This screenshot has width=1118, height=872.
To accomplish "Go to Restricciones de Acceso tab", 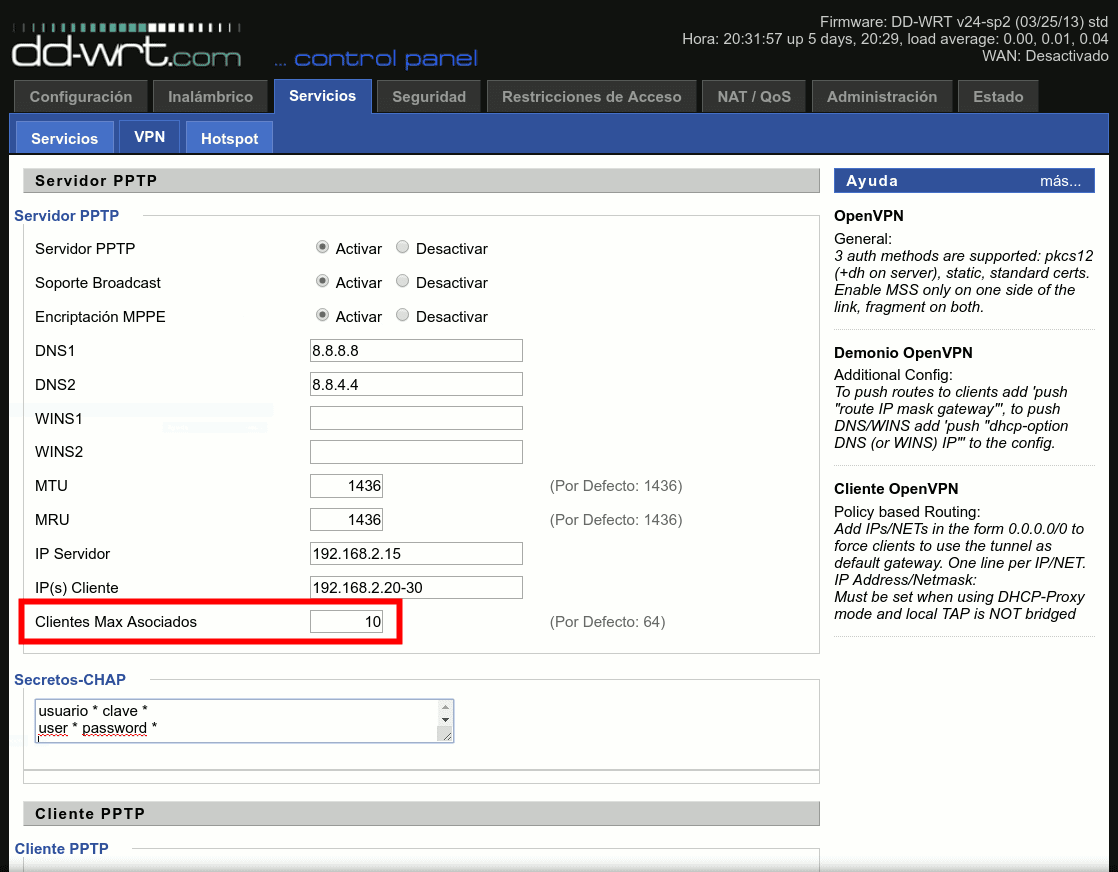I will pos(591,97).
